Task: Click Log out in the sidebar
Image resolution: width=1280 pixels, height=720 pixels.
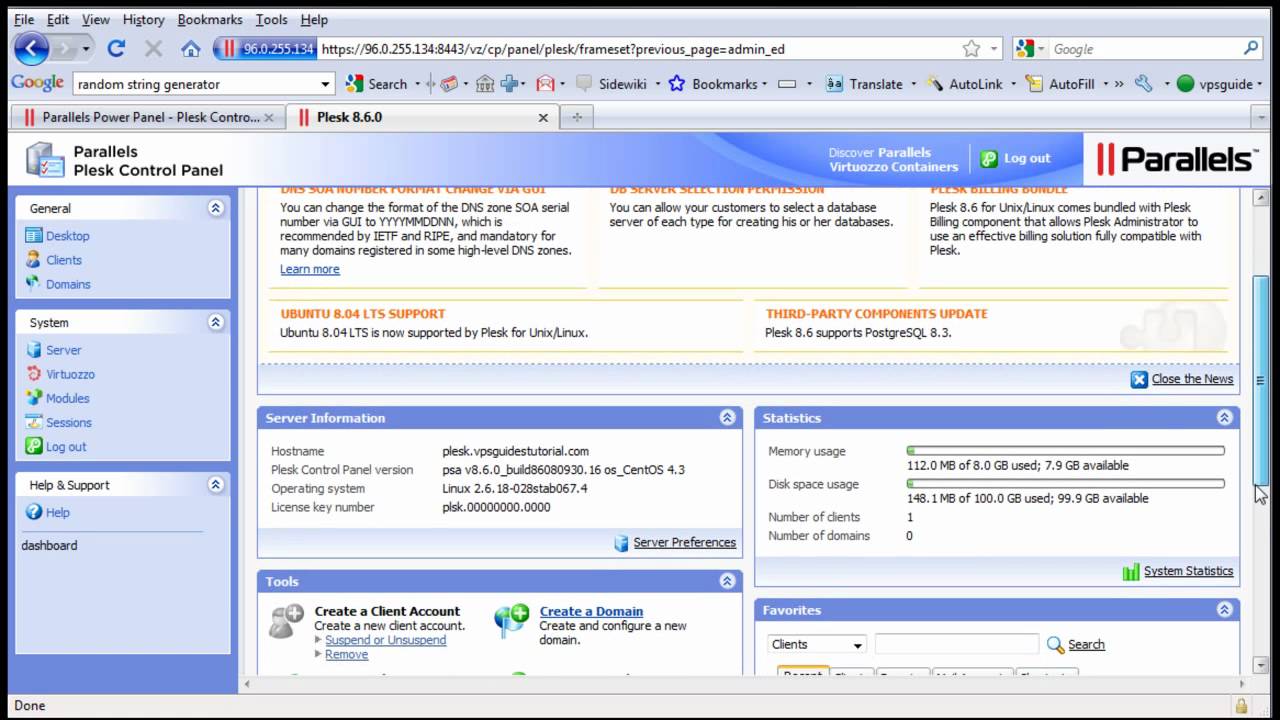Action: (x=66, y=446)
